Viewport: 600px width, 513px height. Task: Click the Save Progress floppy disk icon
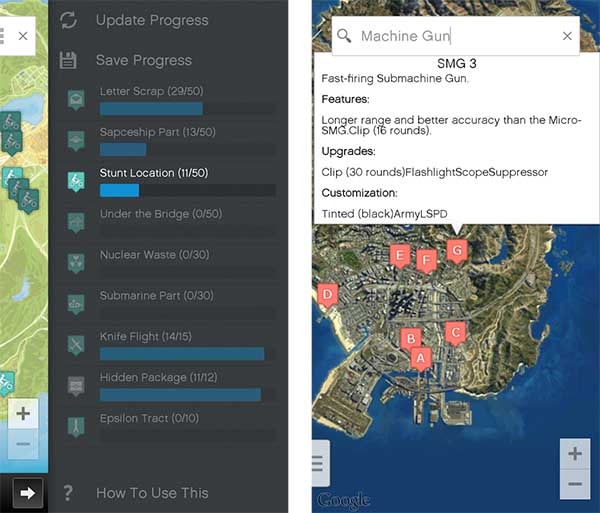(x=69, y=61)
